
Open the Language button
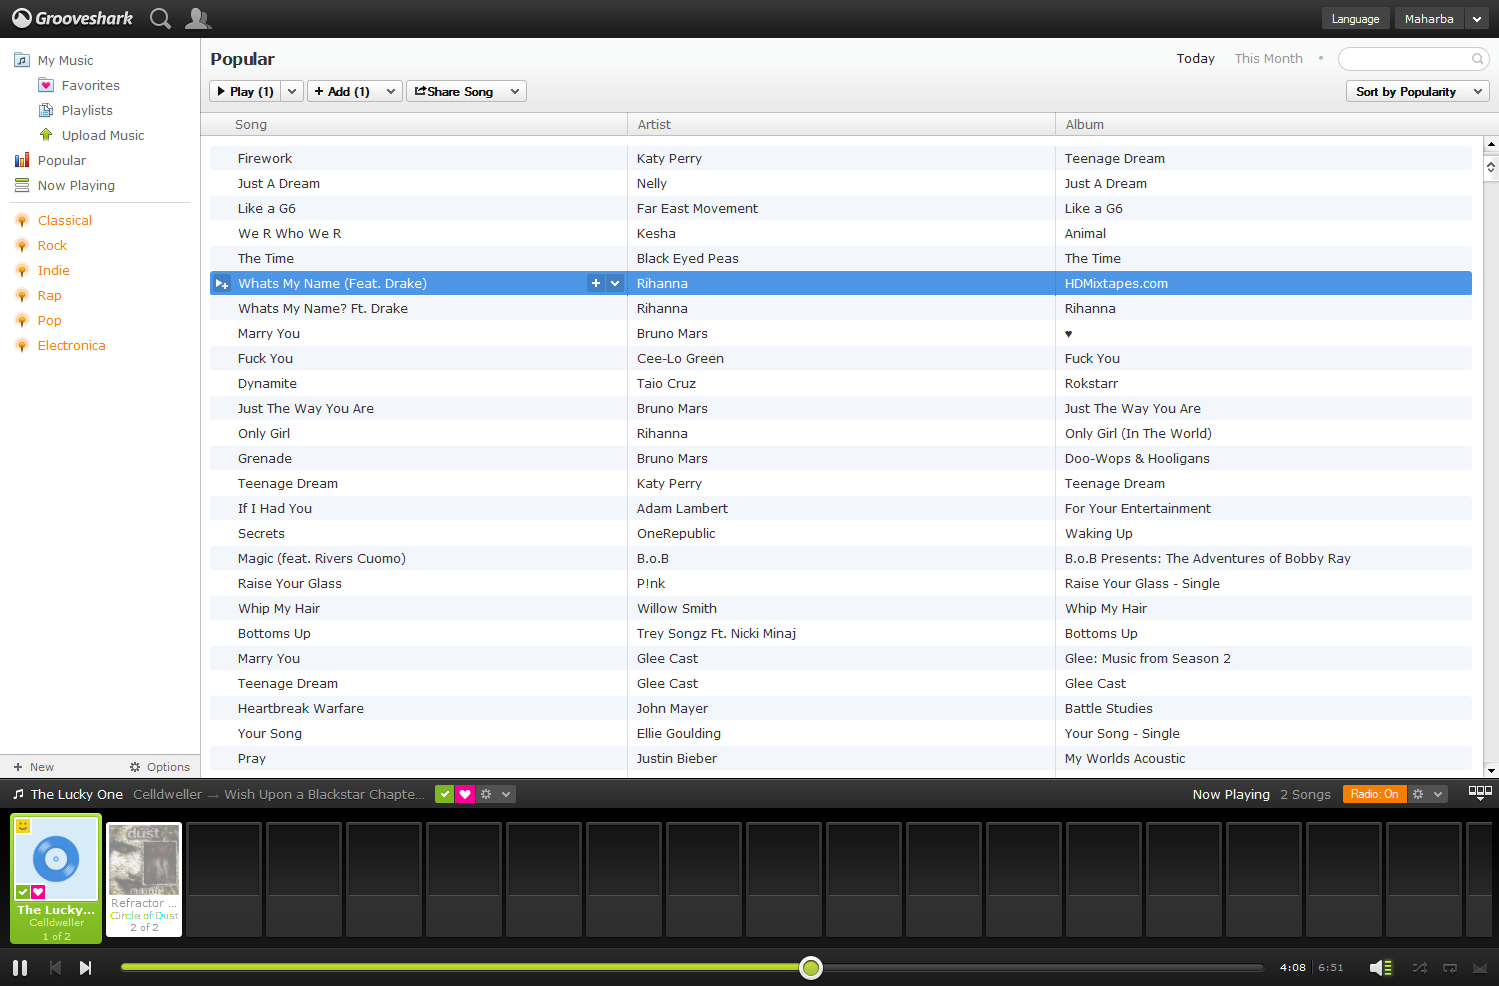[x=1355, y=18]
